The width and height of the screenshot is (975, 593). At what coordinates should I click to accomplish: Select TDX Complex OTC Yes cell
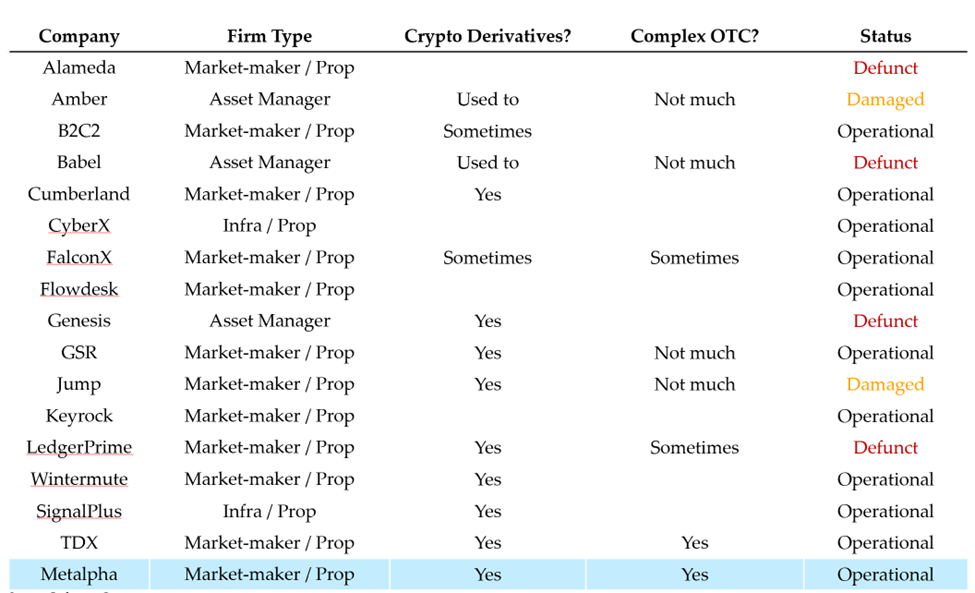coord(695,543)
